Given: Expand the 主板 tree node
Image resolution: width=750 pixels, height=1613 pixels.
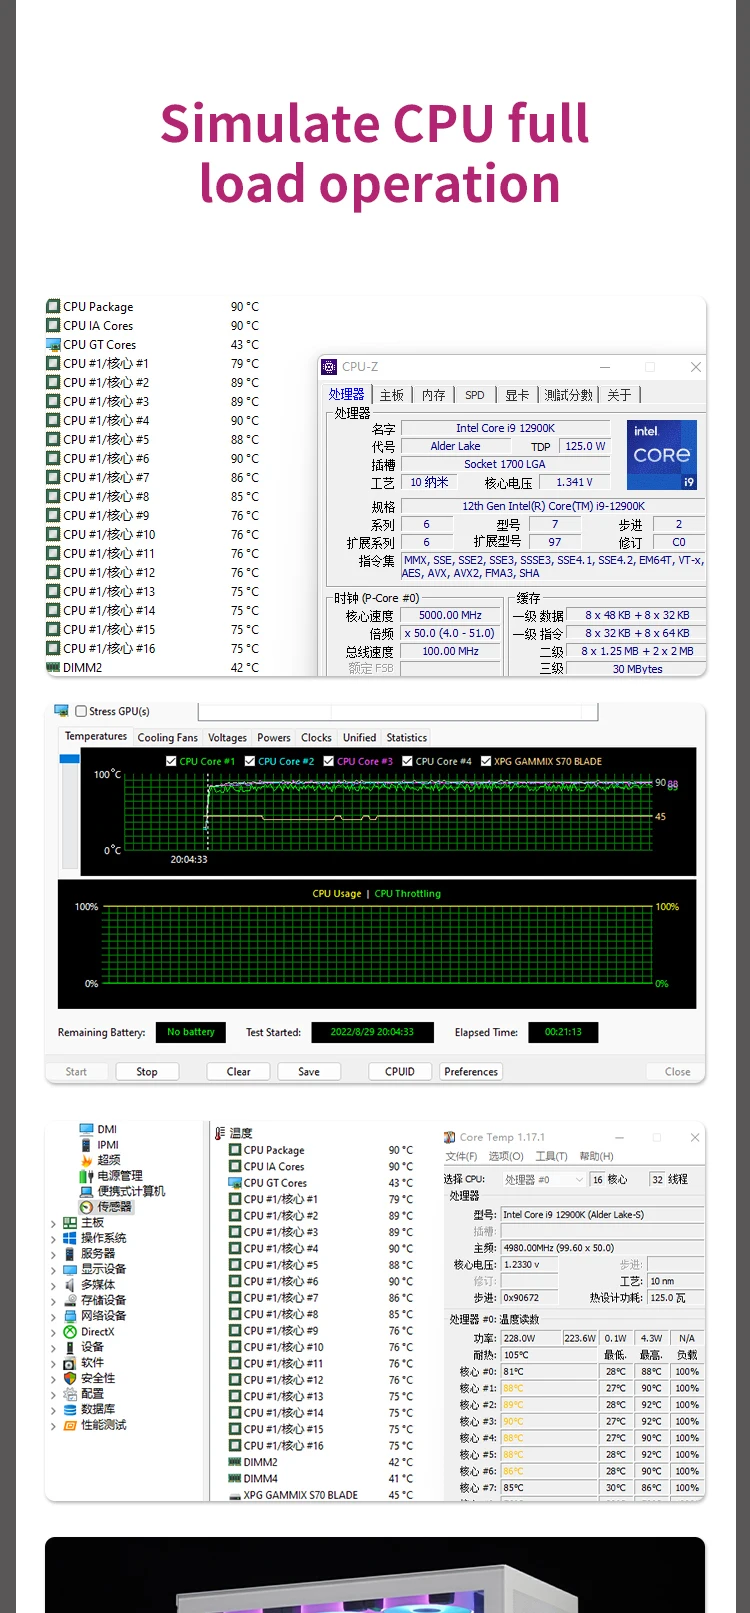Looking at the screenshot, I should (53, 1223).
